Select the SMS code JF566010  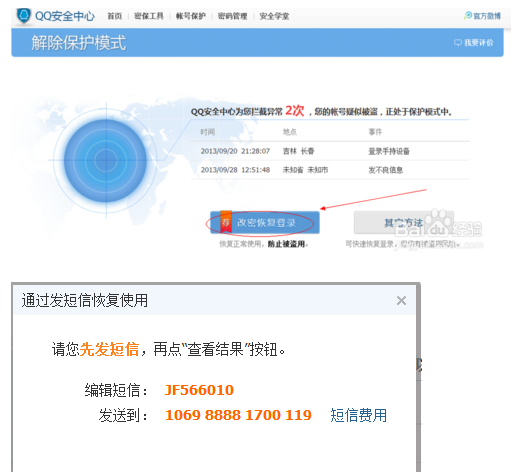pyautogui.click(x=199, y=390)
